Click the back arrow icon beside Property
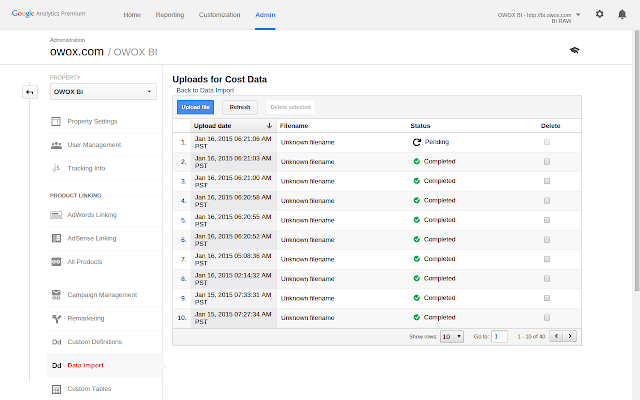 pos(30,92)
